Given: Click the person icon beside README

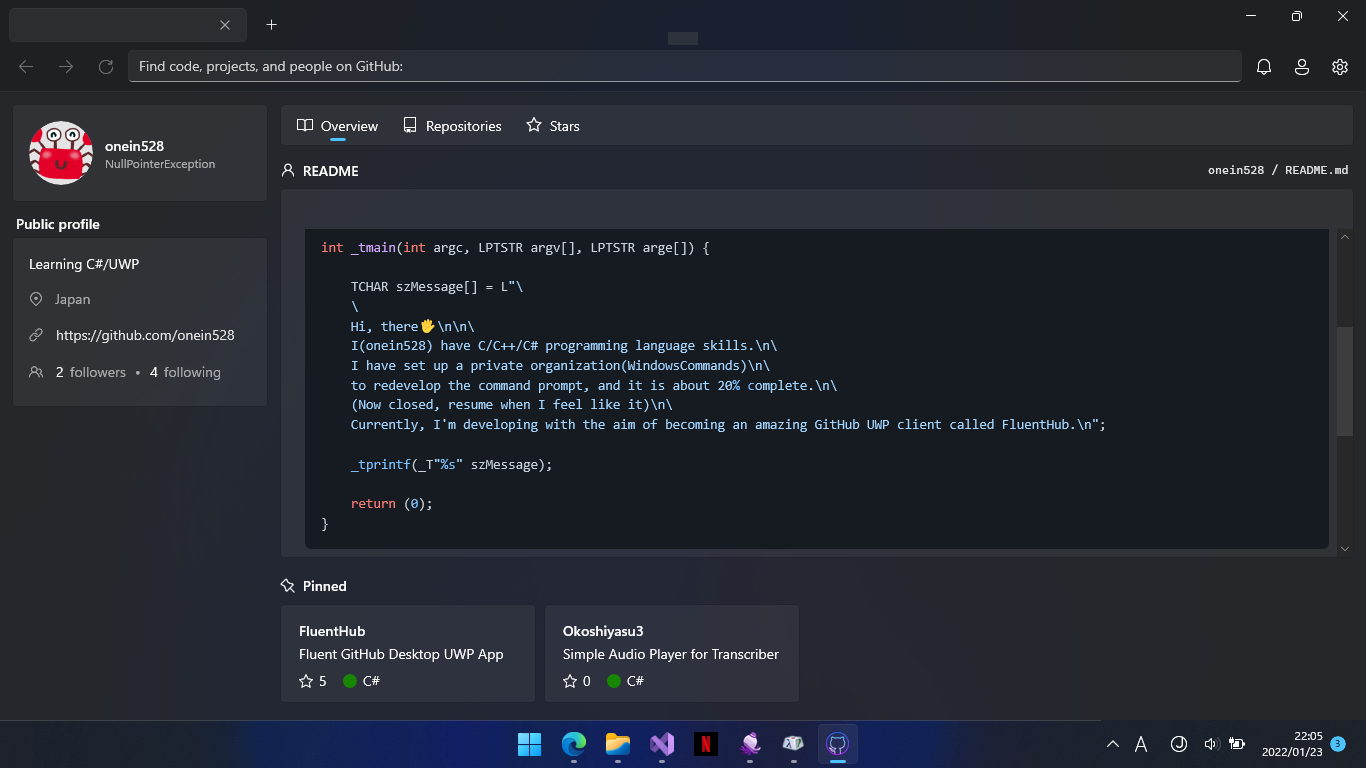Looking at the screenshot, I should coord(287,170).
